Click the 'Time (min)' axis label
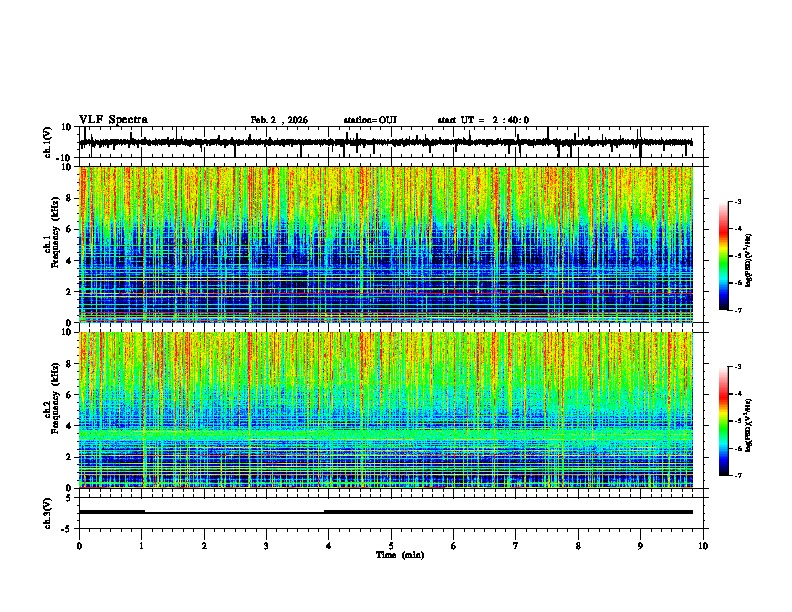Image resolution: width=792 pixels, height=612 pixels. tap(400, 555)
